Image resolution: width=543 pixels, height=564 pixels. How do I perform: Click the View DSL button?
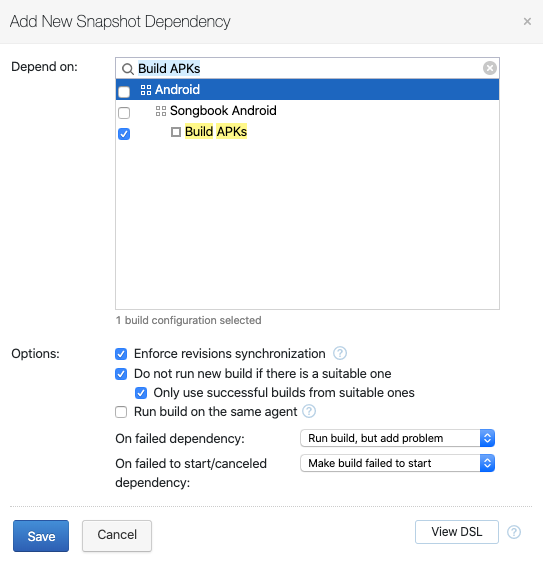[x=457, y=532]
